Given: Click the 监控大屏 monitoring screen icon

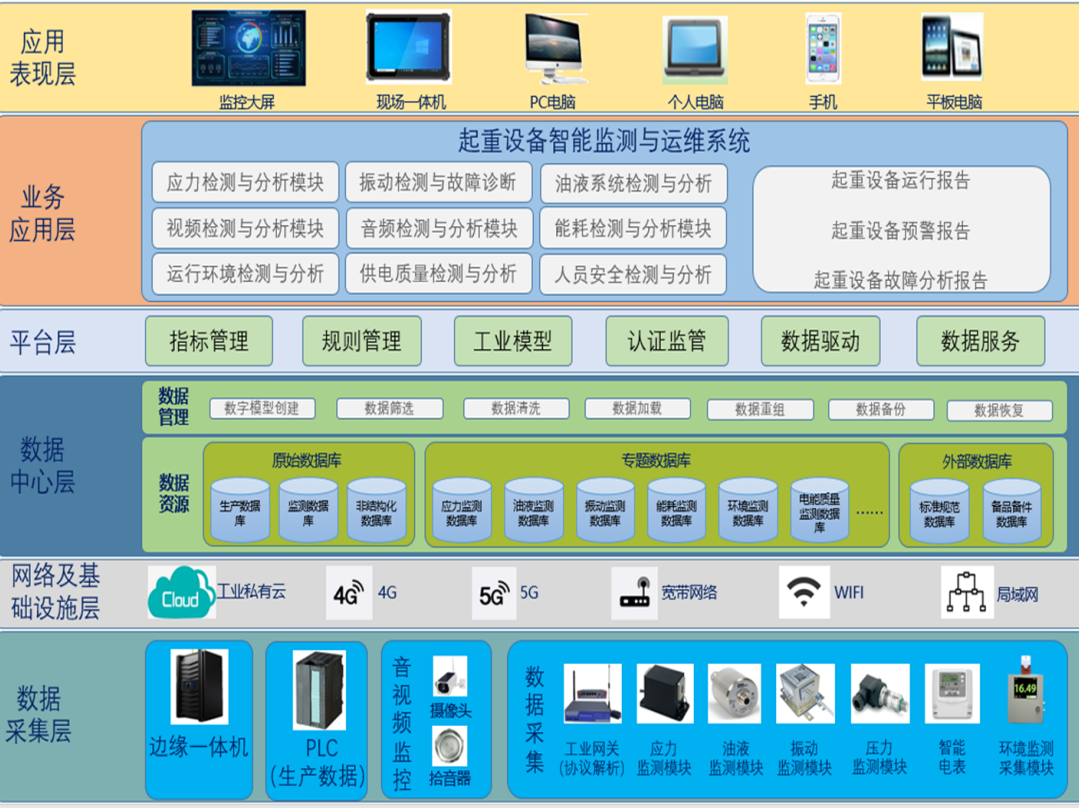Looking at the screenshot, I should 246,50.
